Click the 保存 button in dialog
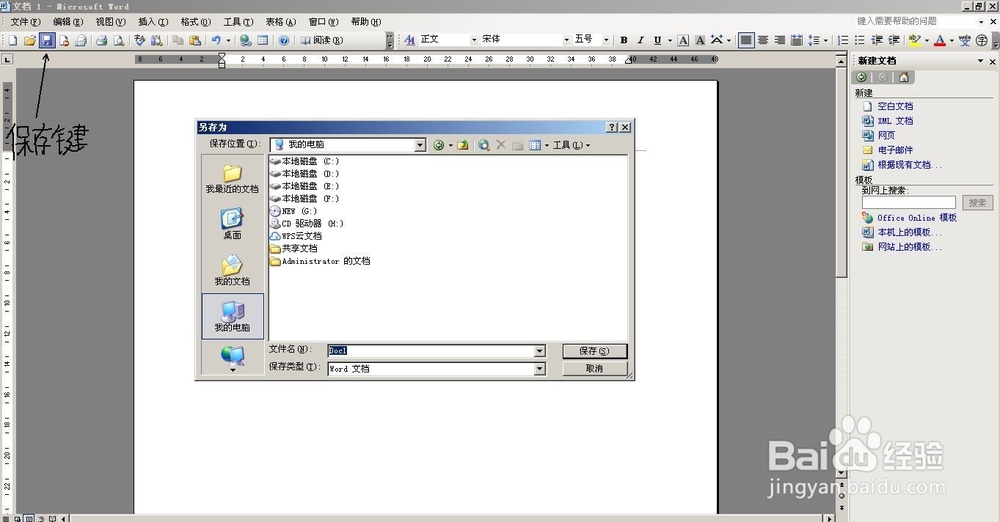This screenshot has width=1000, height=522. coord(594,351)
